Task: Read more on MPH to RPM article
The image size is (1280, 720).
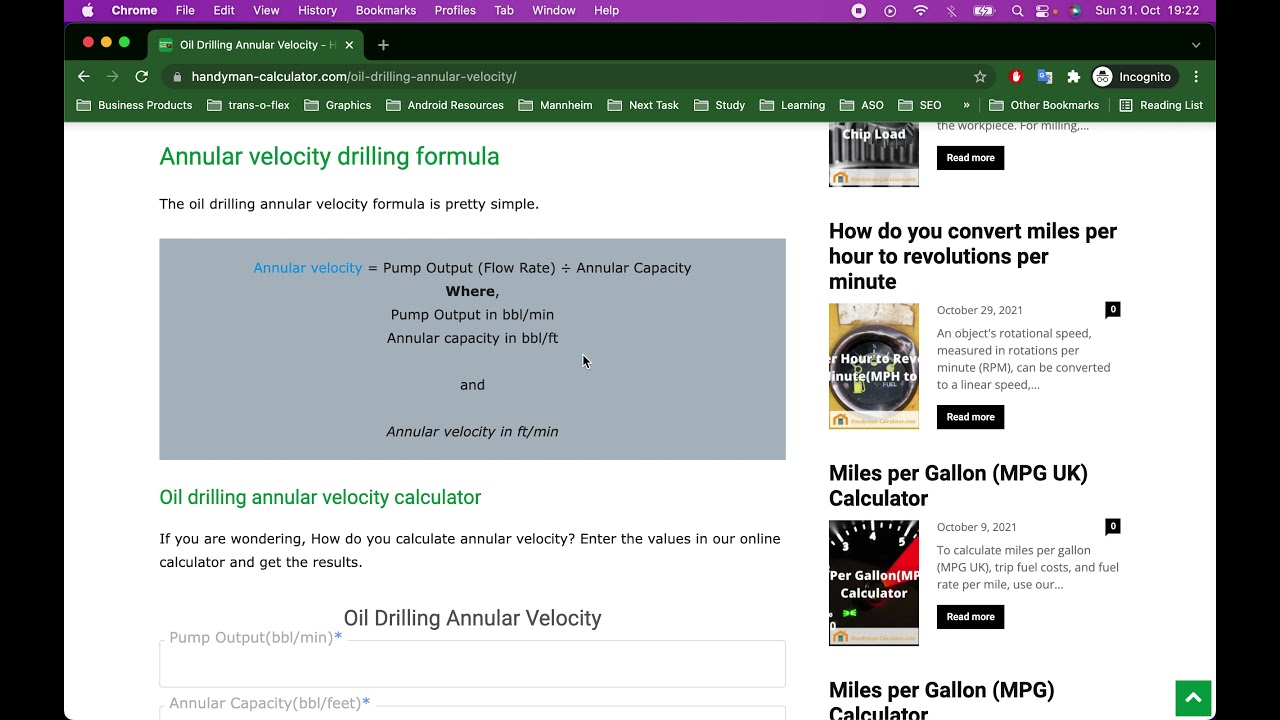Action: pos(970,417)
